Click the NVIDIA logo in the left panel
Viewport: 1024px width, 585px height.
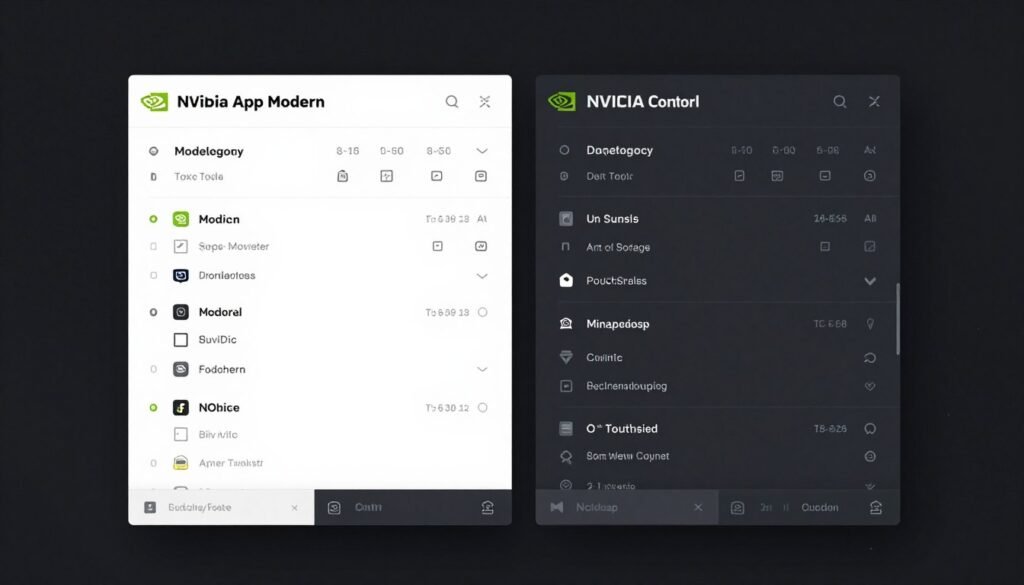point(155,101)
